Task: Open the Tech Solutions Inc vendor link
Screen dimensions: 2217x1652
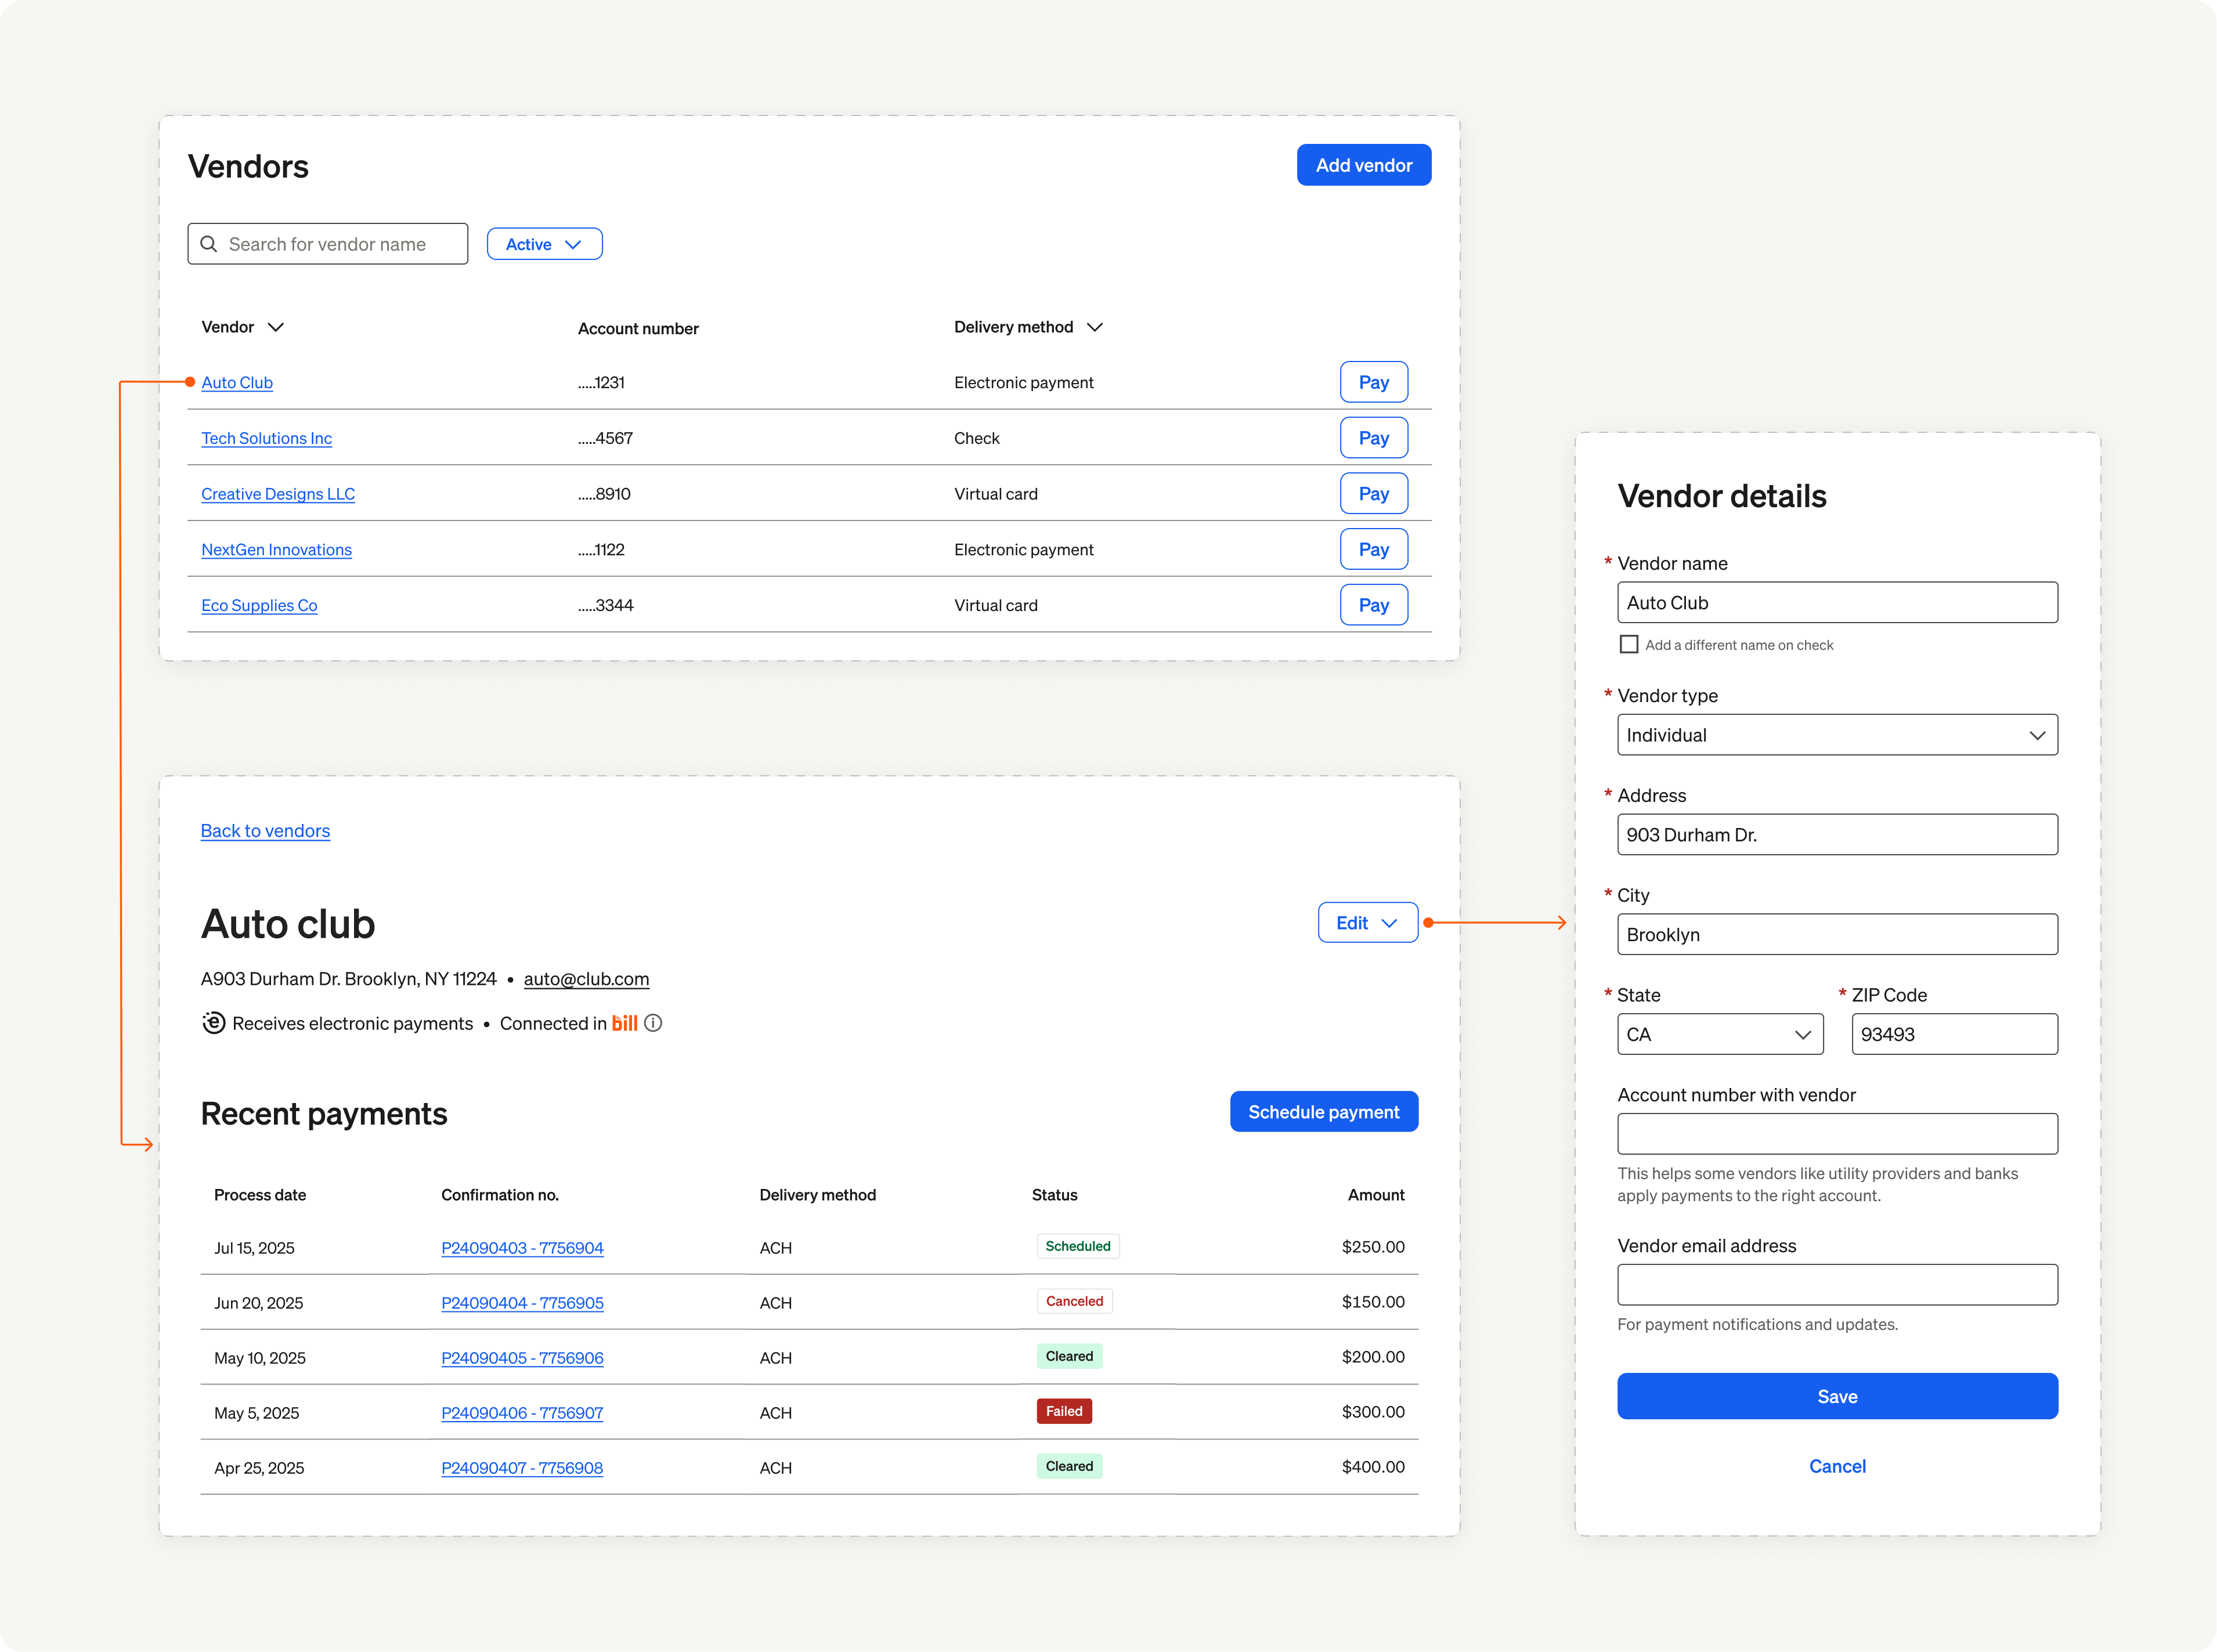Action: point(266,438)
